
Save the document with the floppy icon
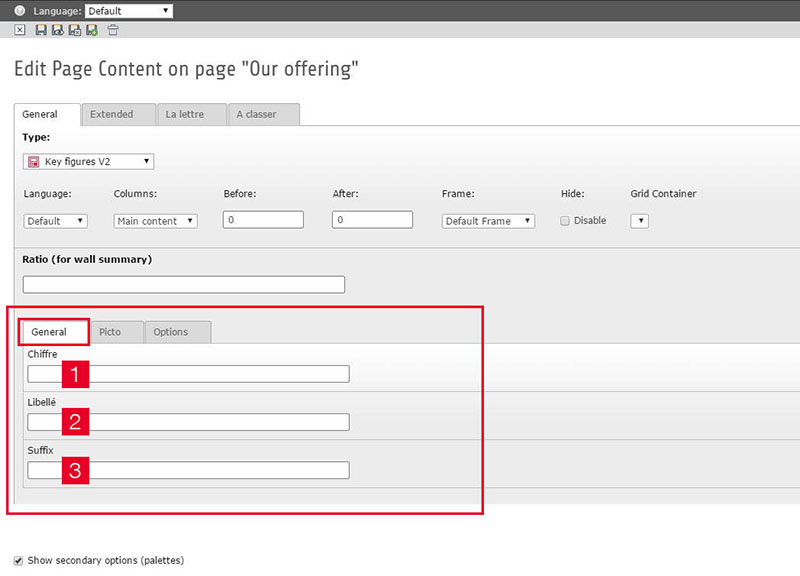click(x=41, y=30)
